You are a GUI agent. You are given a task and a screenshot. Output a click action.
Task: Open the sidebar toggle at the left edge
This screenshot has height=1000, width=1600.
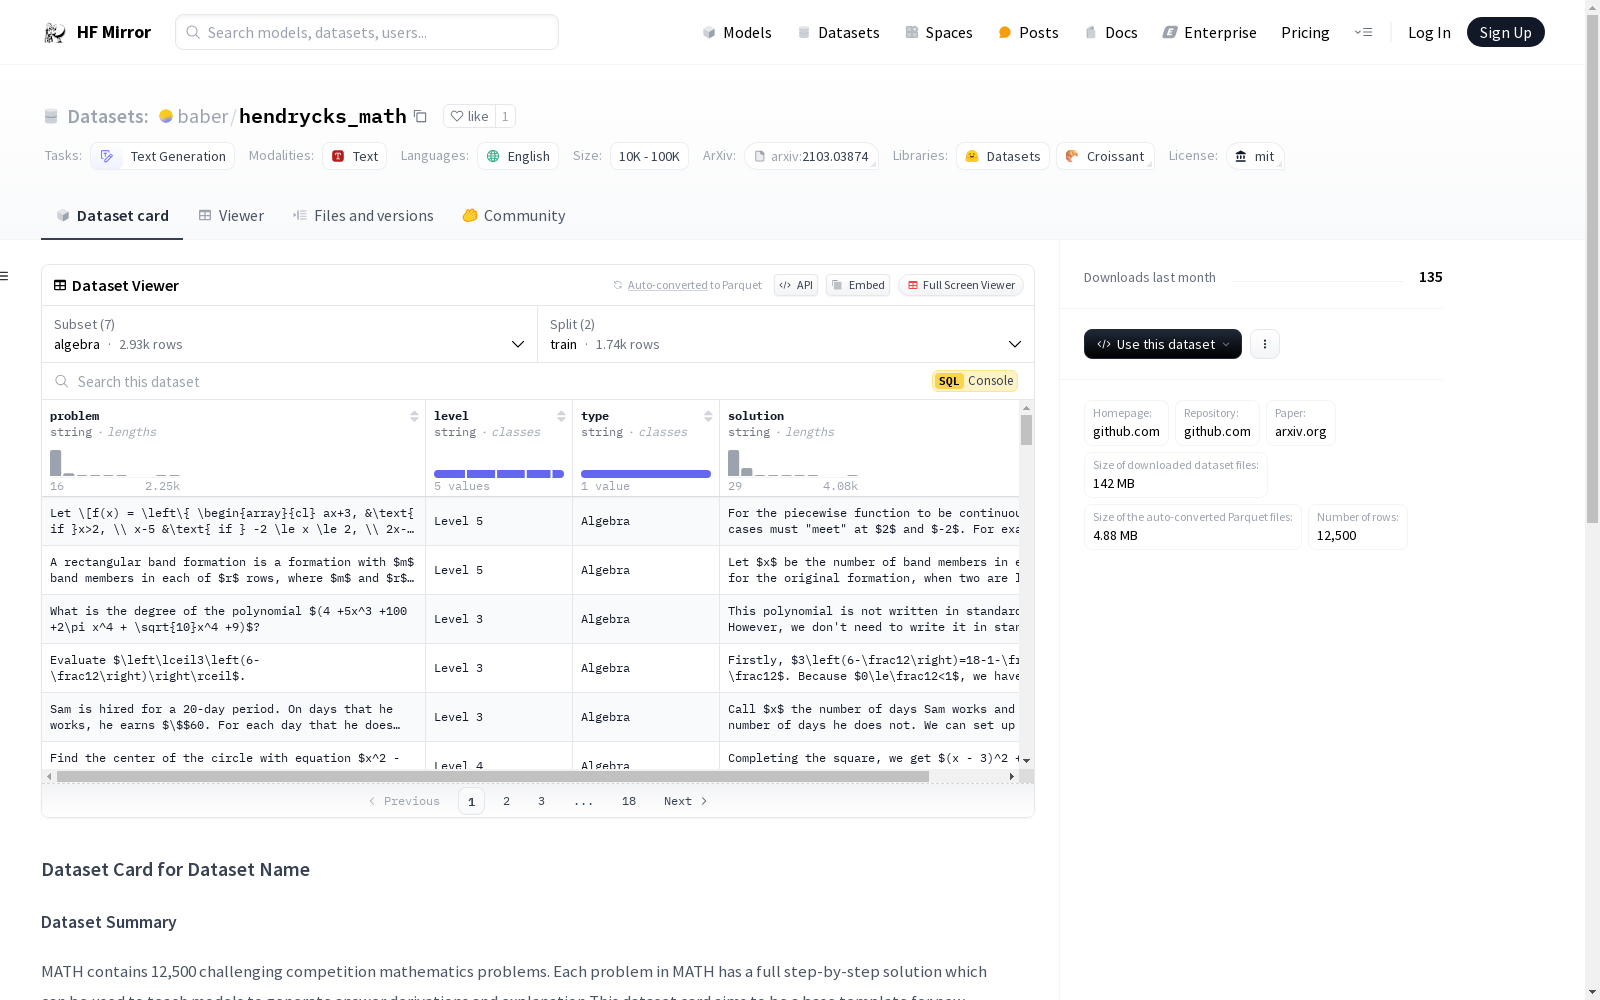tap(5, 276)
